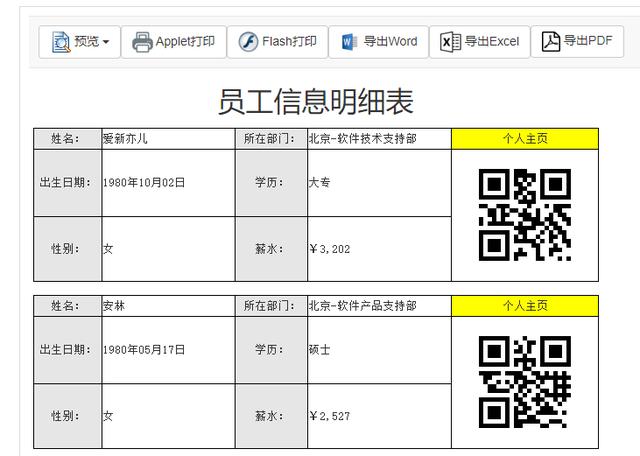Click the preview magnifier page icon
This screenshot has width=640, height=456.
pyautogui.click(x=61, y=42)
